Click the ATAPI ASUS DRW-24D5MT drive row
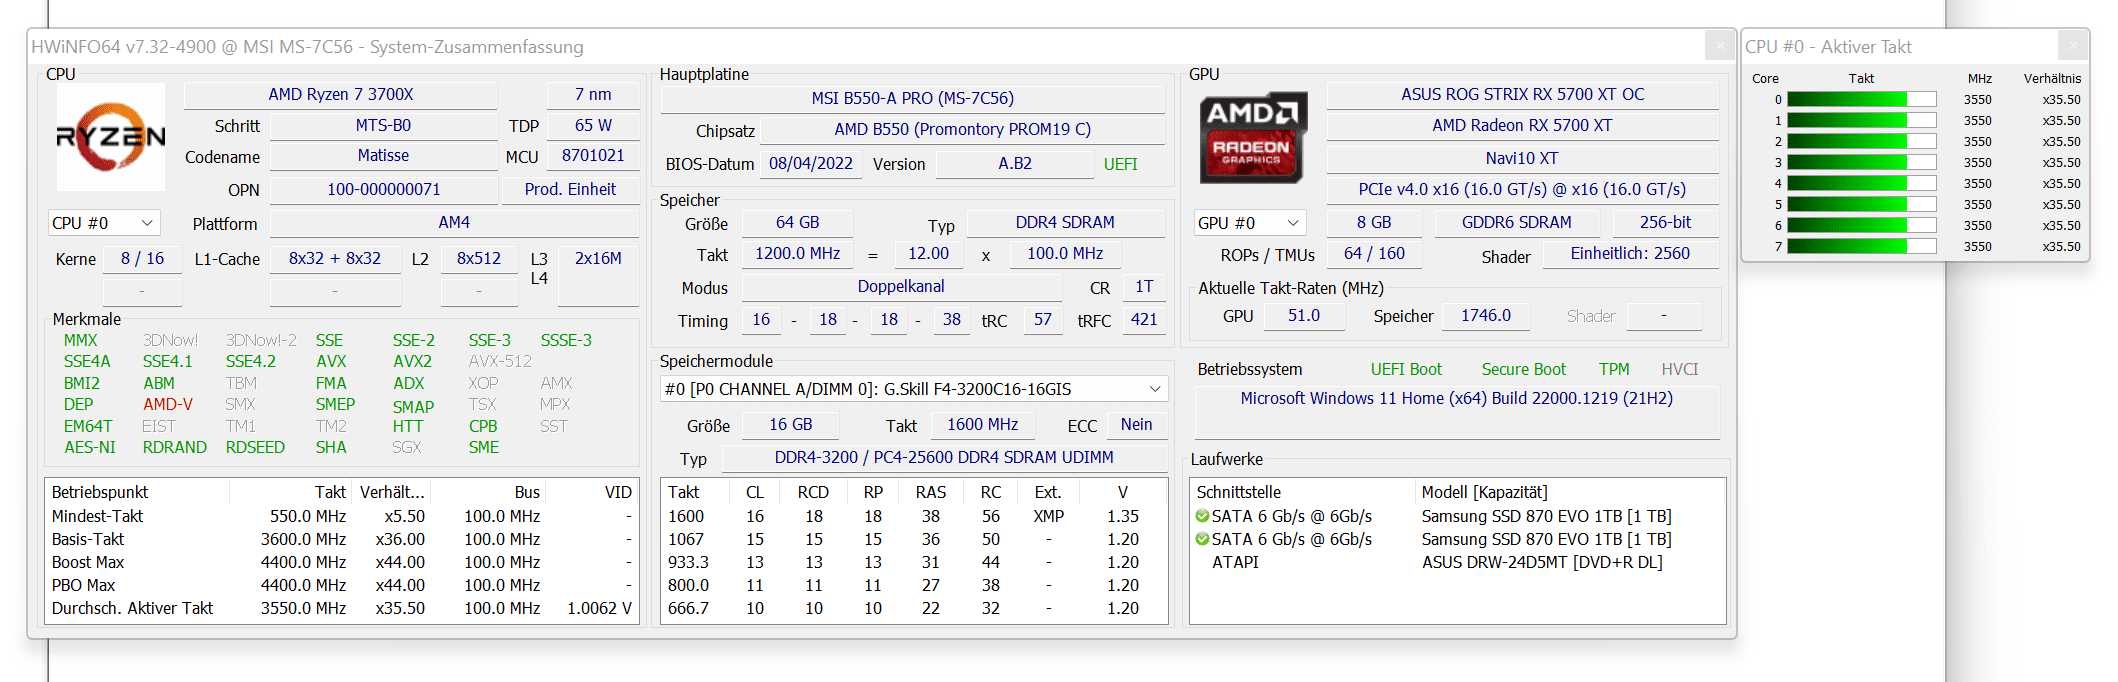This screenshot has height=682, width=2118. [x=1457, y=563]
